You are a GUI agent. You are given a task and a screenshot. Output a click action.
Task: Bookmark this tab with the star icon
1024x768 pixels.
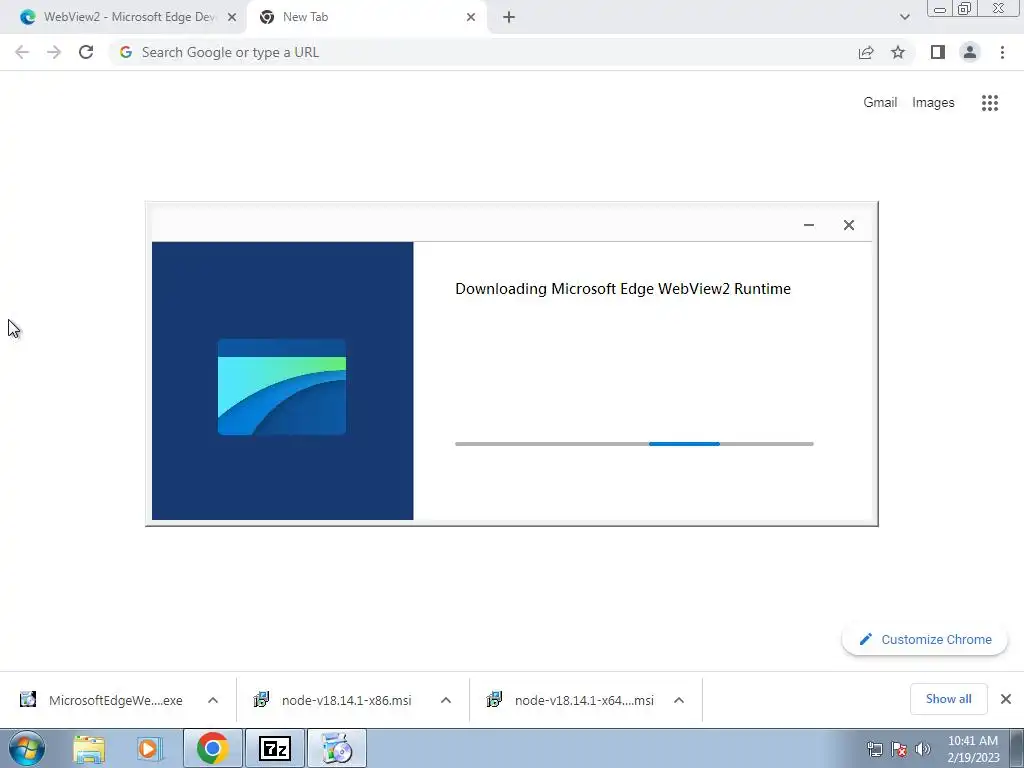pos(898,52)
